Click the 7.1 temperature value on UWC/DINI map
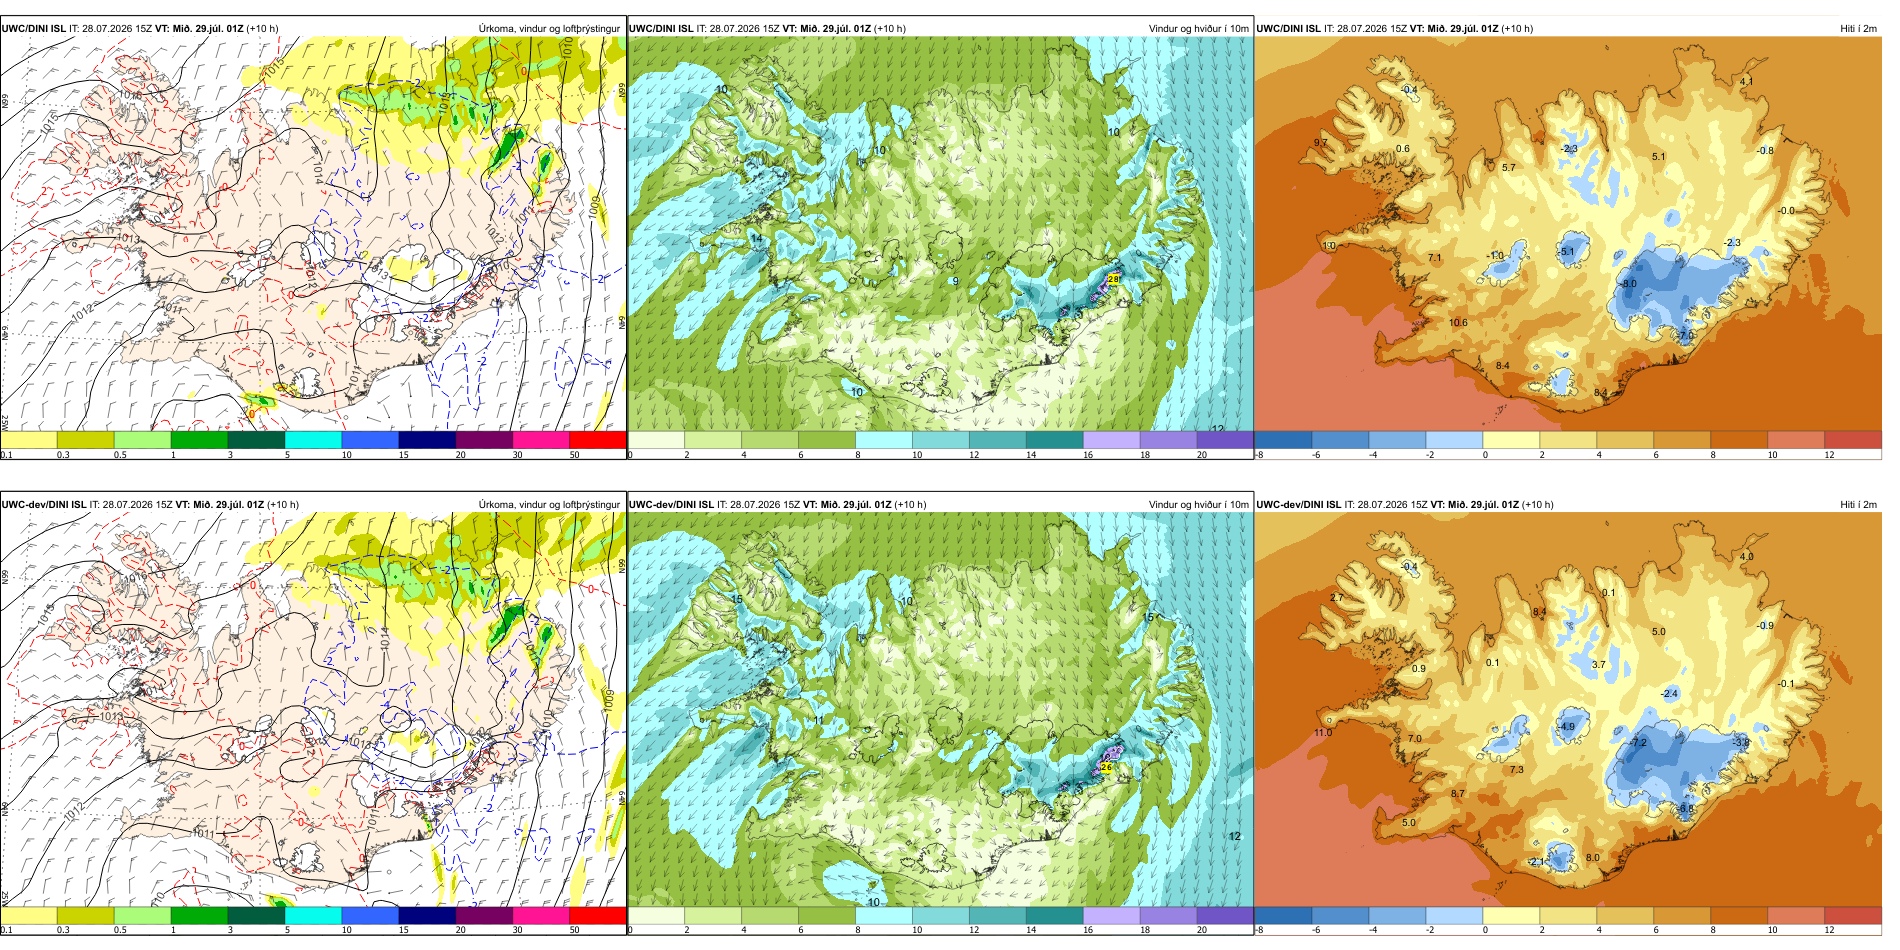The height and width of the screenshot is (950, 1900). coord(1434,258)
